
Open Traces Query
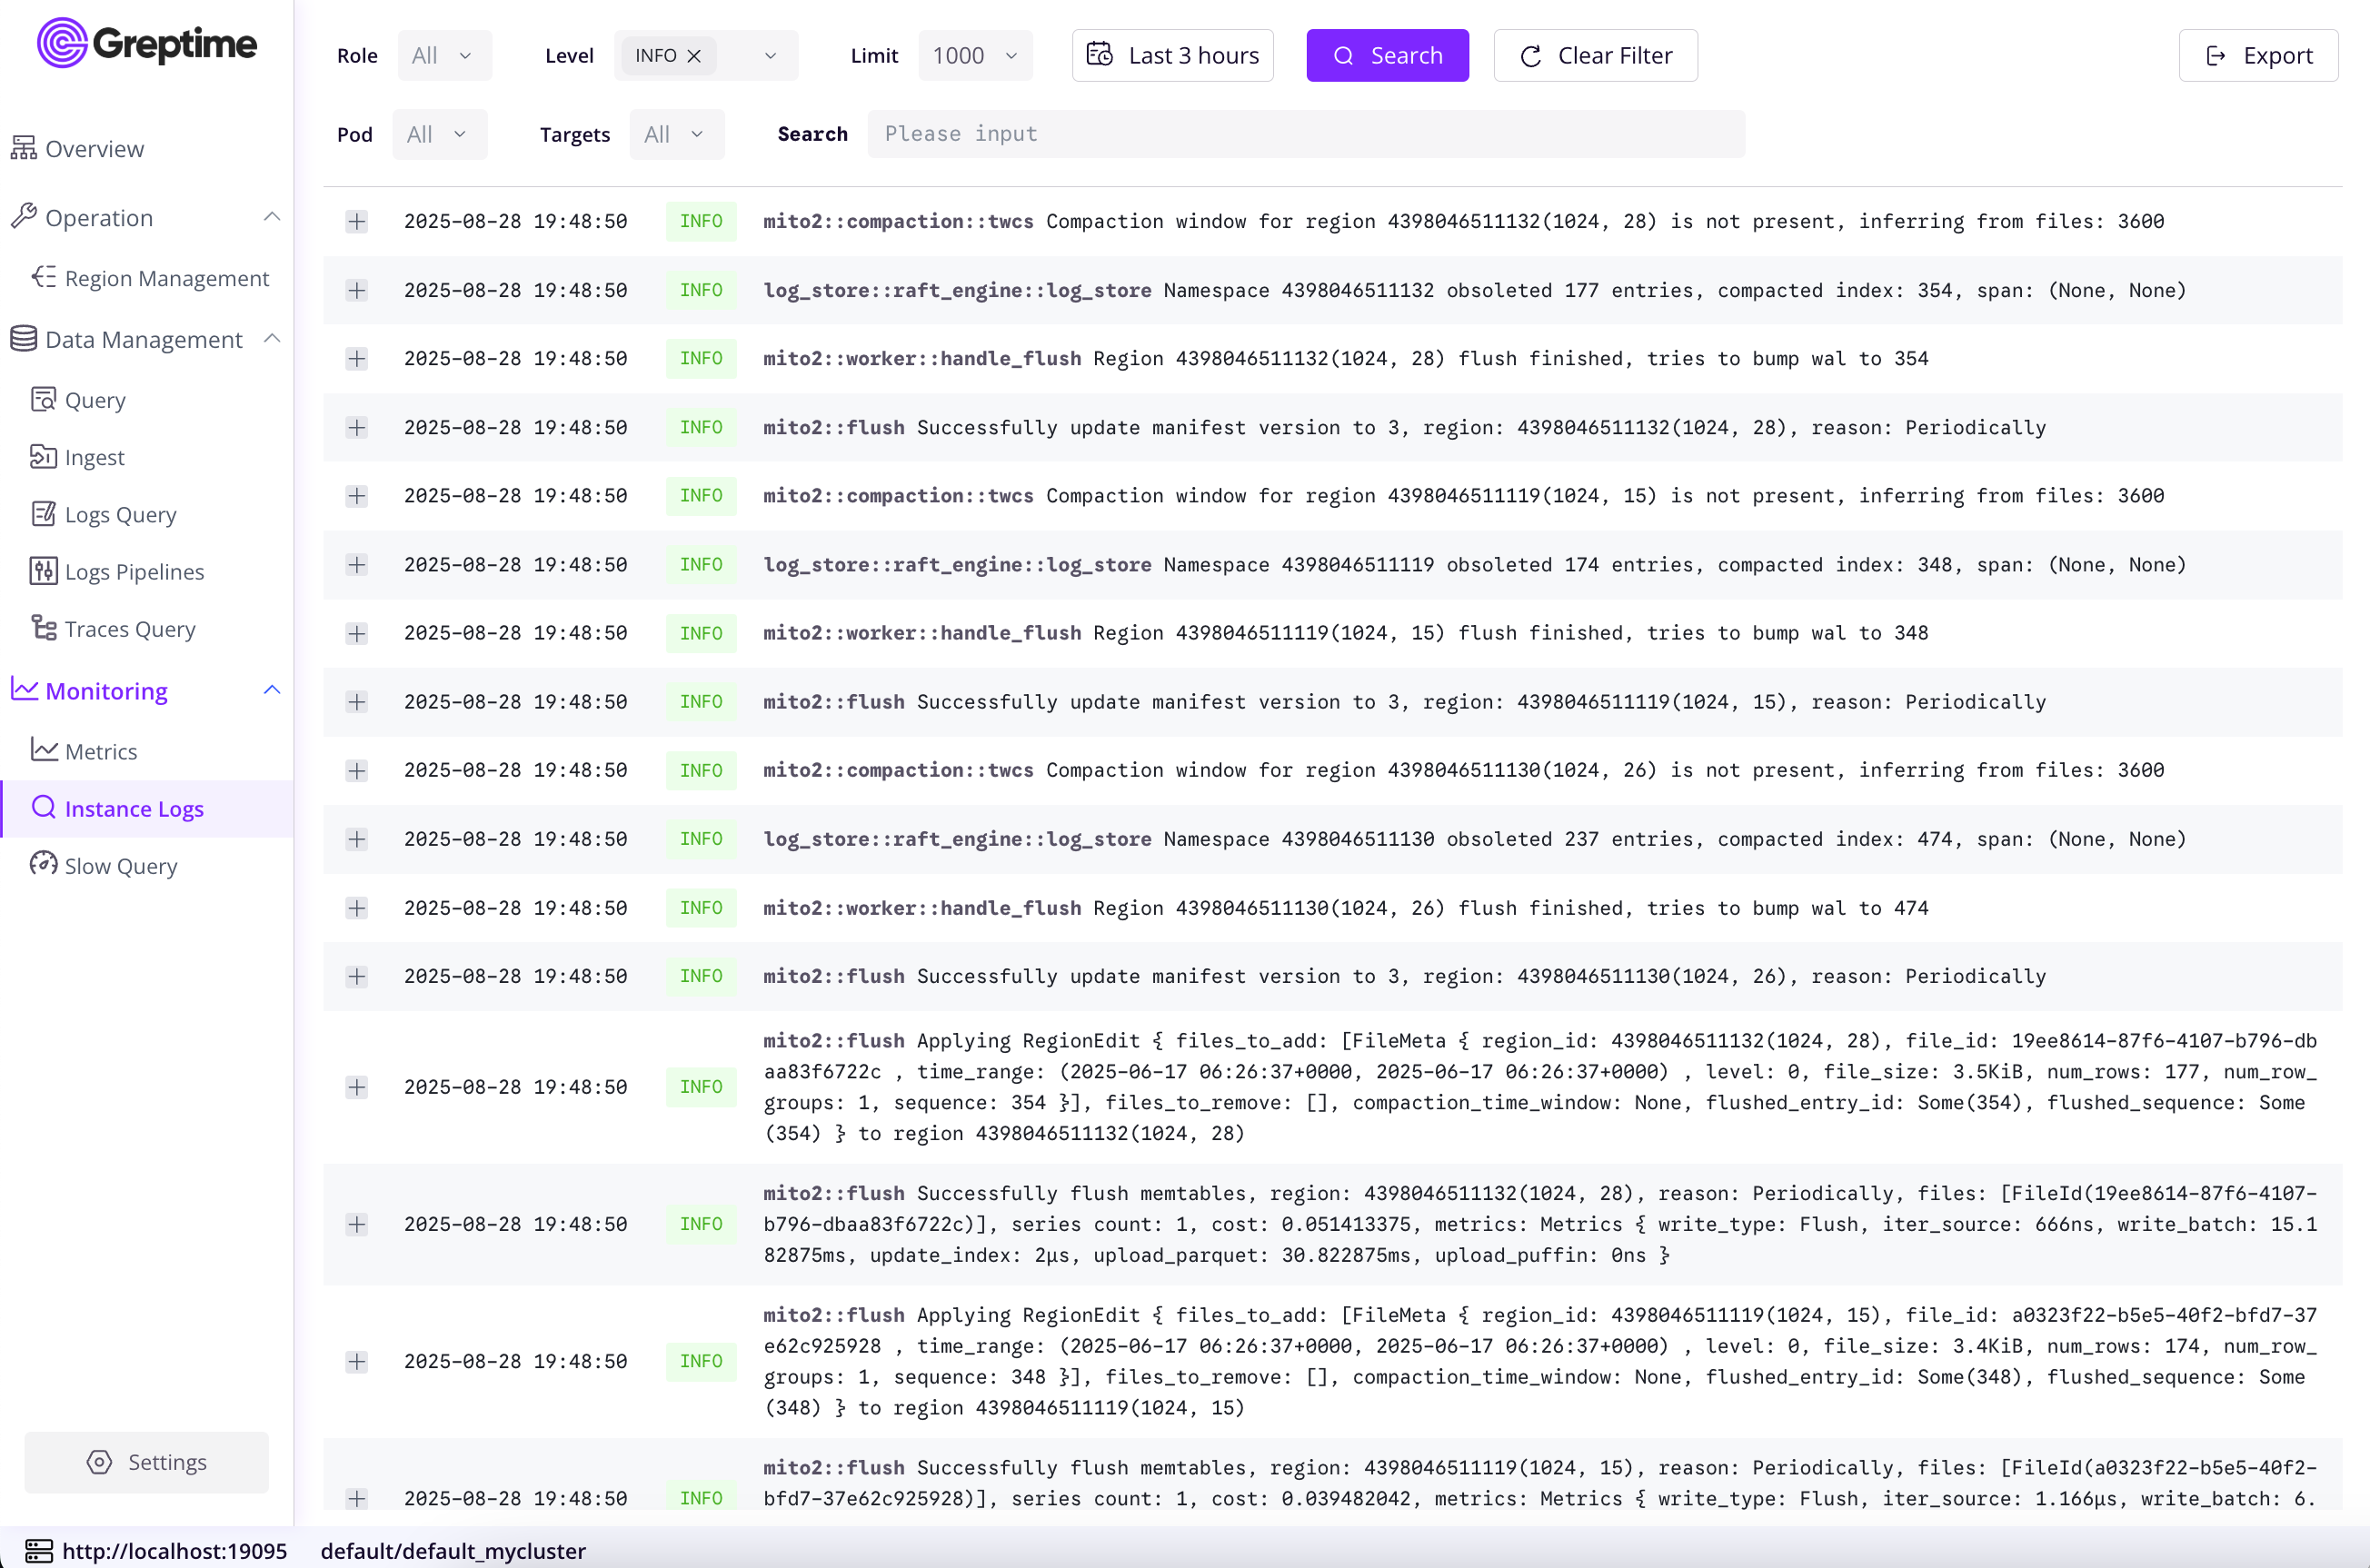pos(129,628)
